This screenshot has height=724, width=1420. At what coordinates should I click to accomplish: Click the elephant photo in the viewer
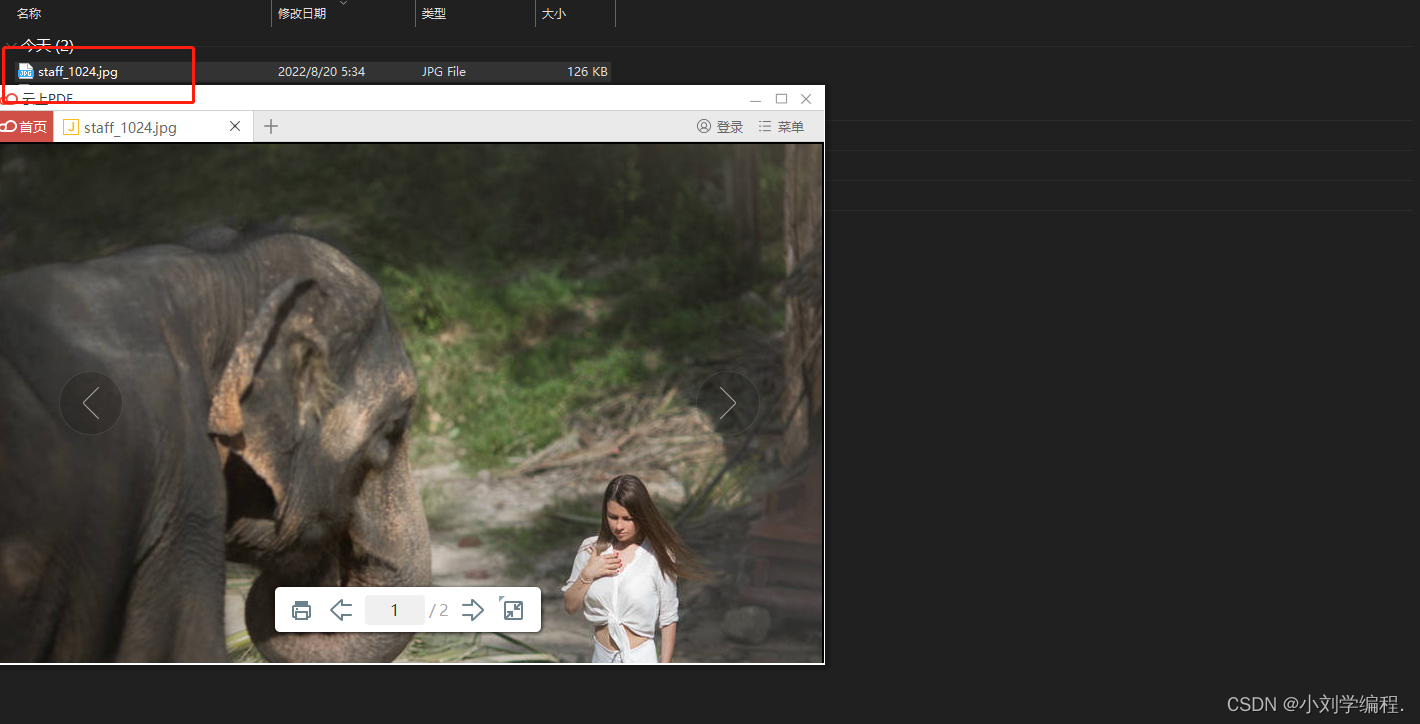[x=411, y=402]
